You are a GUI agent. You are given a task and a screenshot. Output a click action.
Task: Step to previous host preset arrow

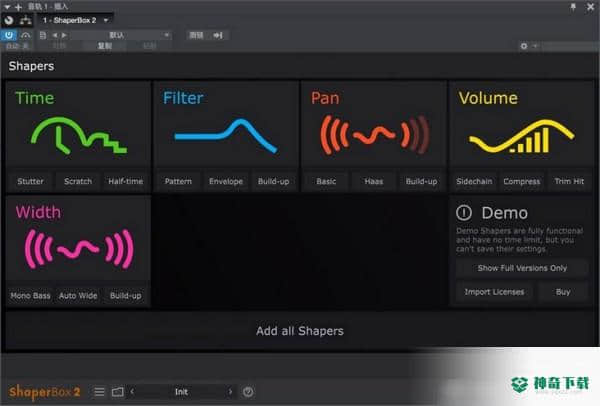55,35
